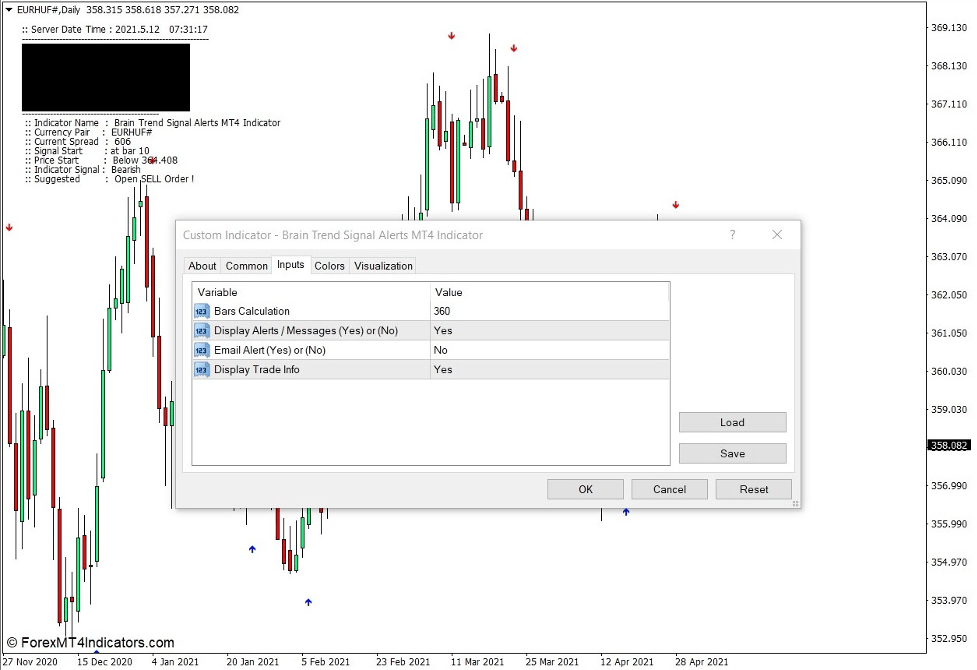Click the red arrow on the far-left chart edge

click(x=9, y=227)
